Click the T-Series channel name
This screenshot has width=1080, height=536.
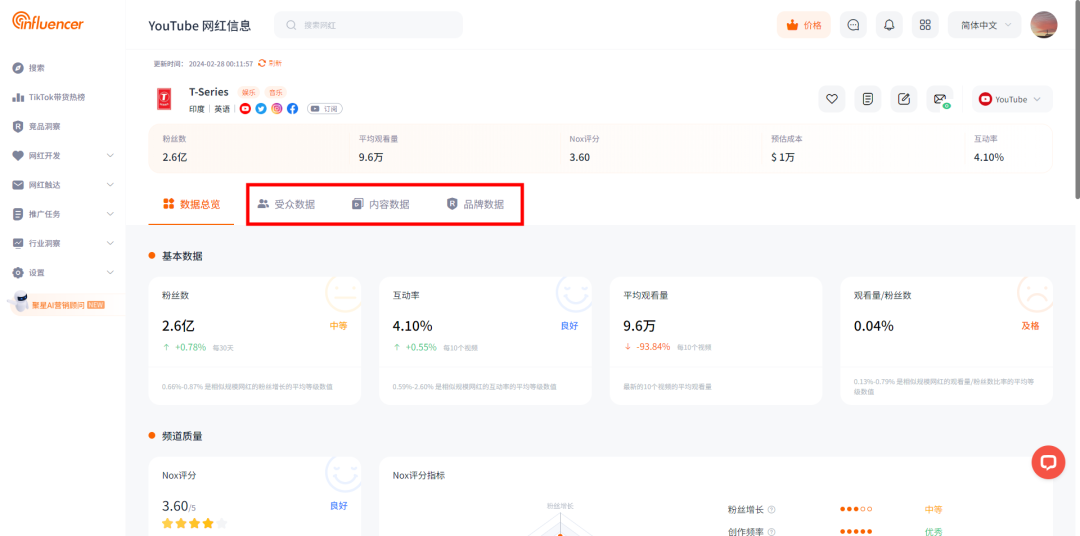[209, 92]
